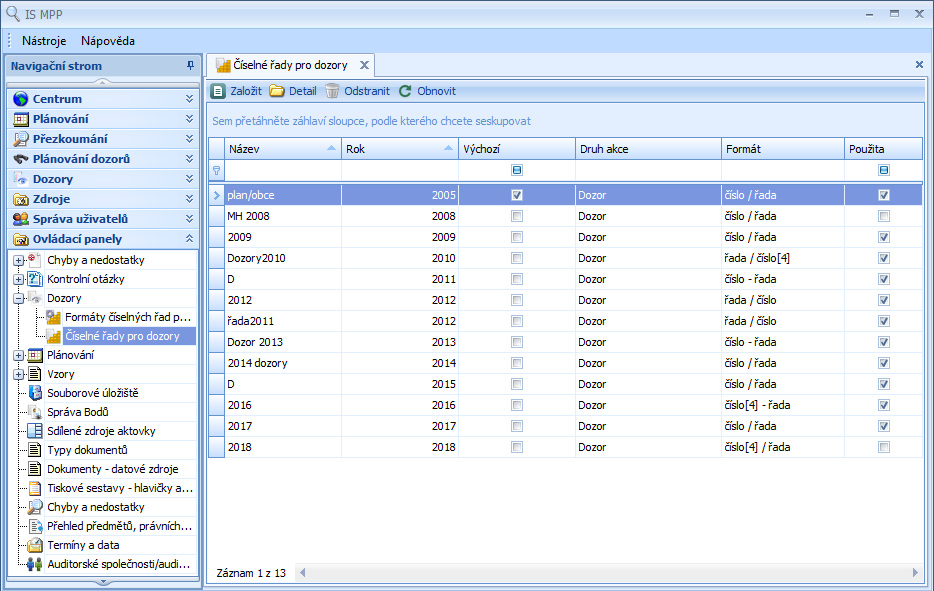The height and width of the screenshot is (591, 934).
Task: Click the Druh akce column header
Action: (648, 149)
